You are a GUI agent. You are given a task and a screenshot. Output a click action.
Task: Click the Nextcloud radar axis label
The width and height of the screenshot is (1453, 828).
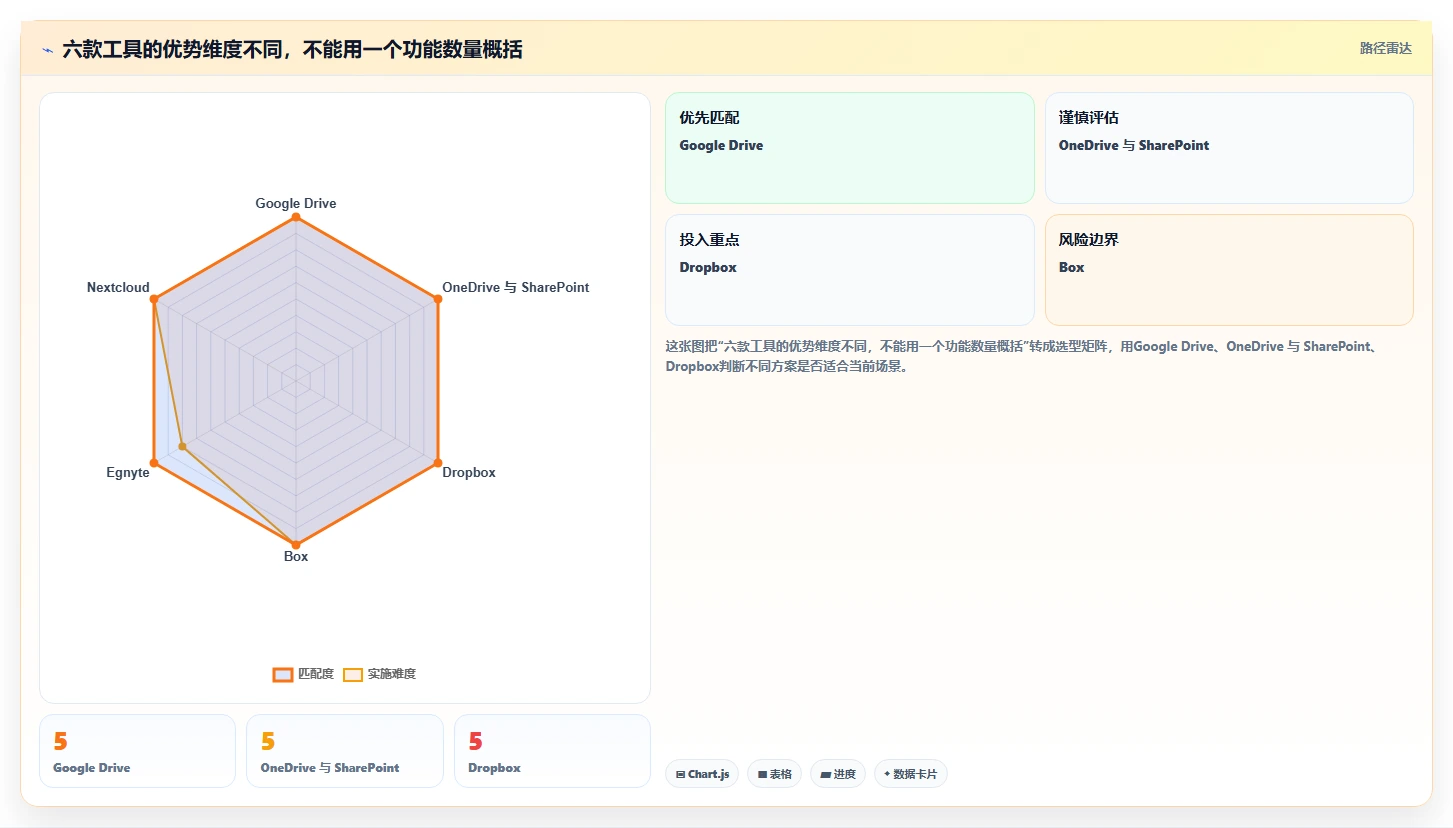[x=118, y=287]
